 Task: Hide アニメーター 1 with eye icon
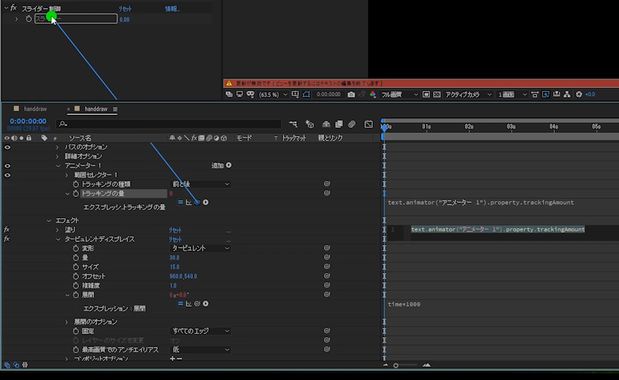pyautogui.click(x=8, y=166)
